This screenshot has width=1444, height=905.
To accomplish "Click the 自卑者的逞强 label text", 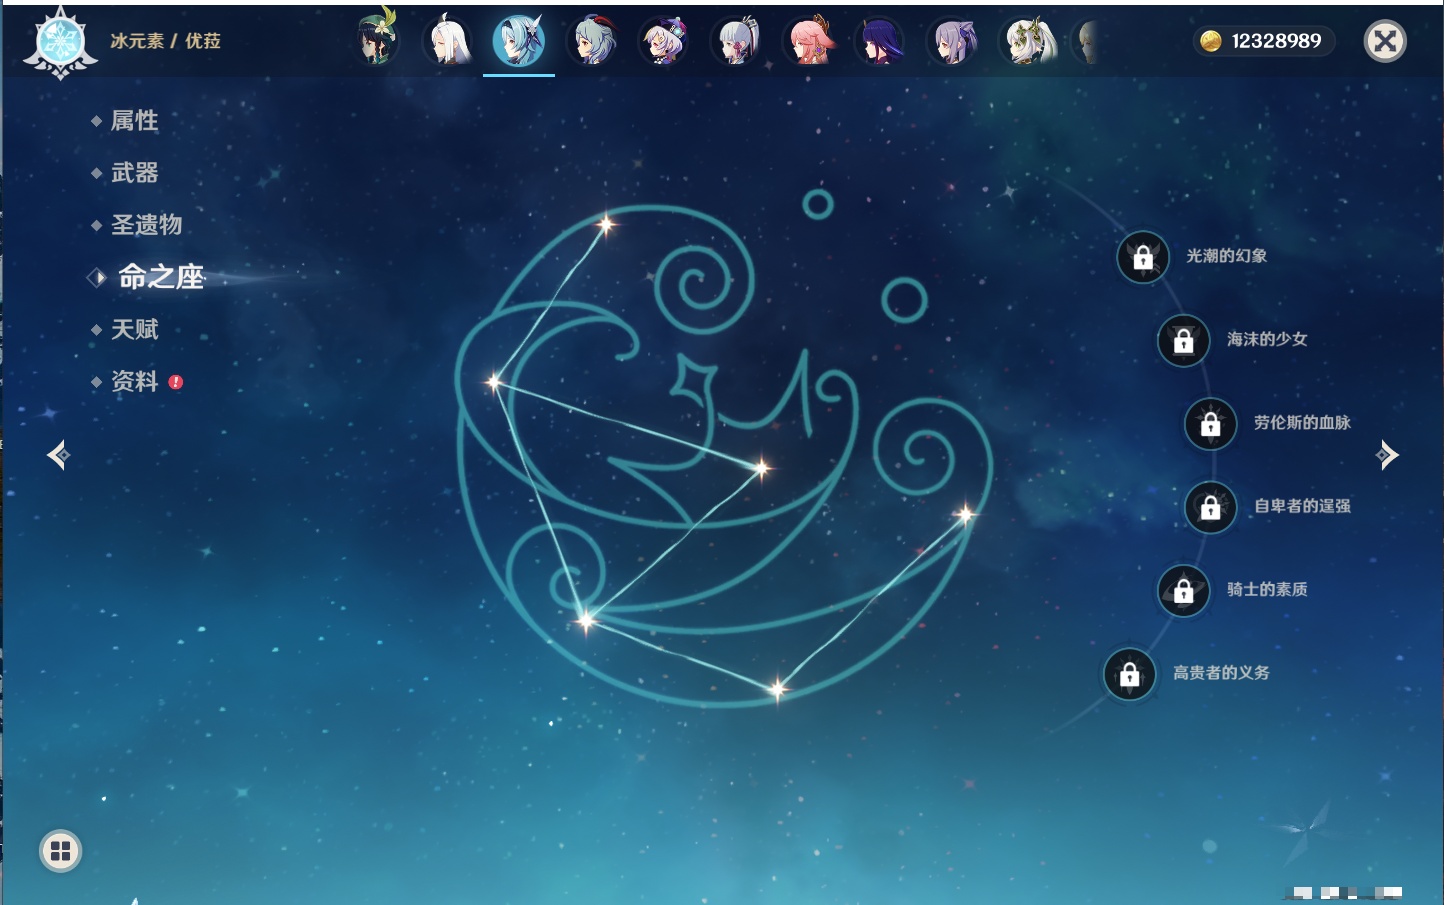I will pos(1303,506).
